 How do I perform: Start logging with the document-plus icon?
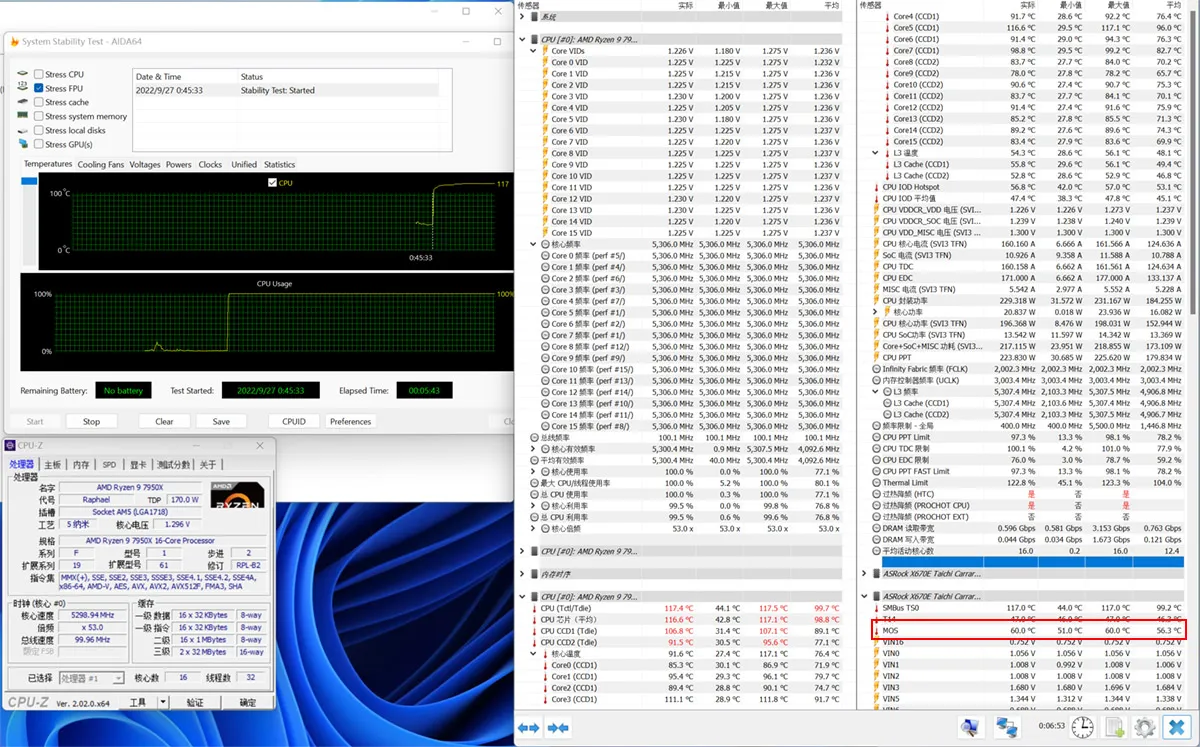coord(1114,727)
